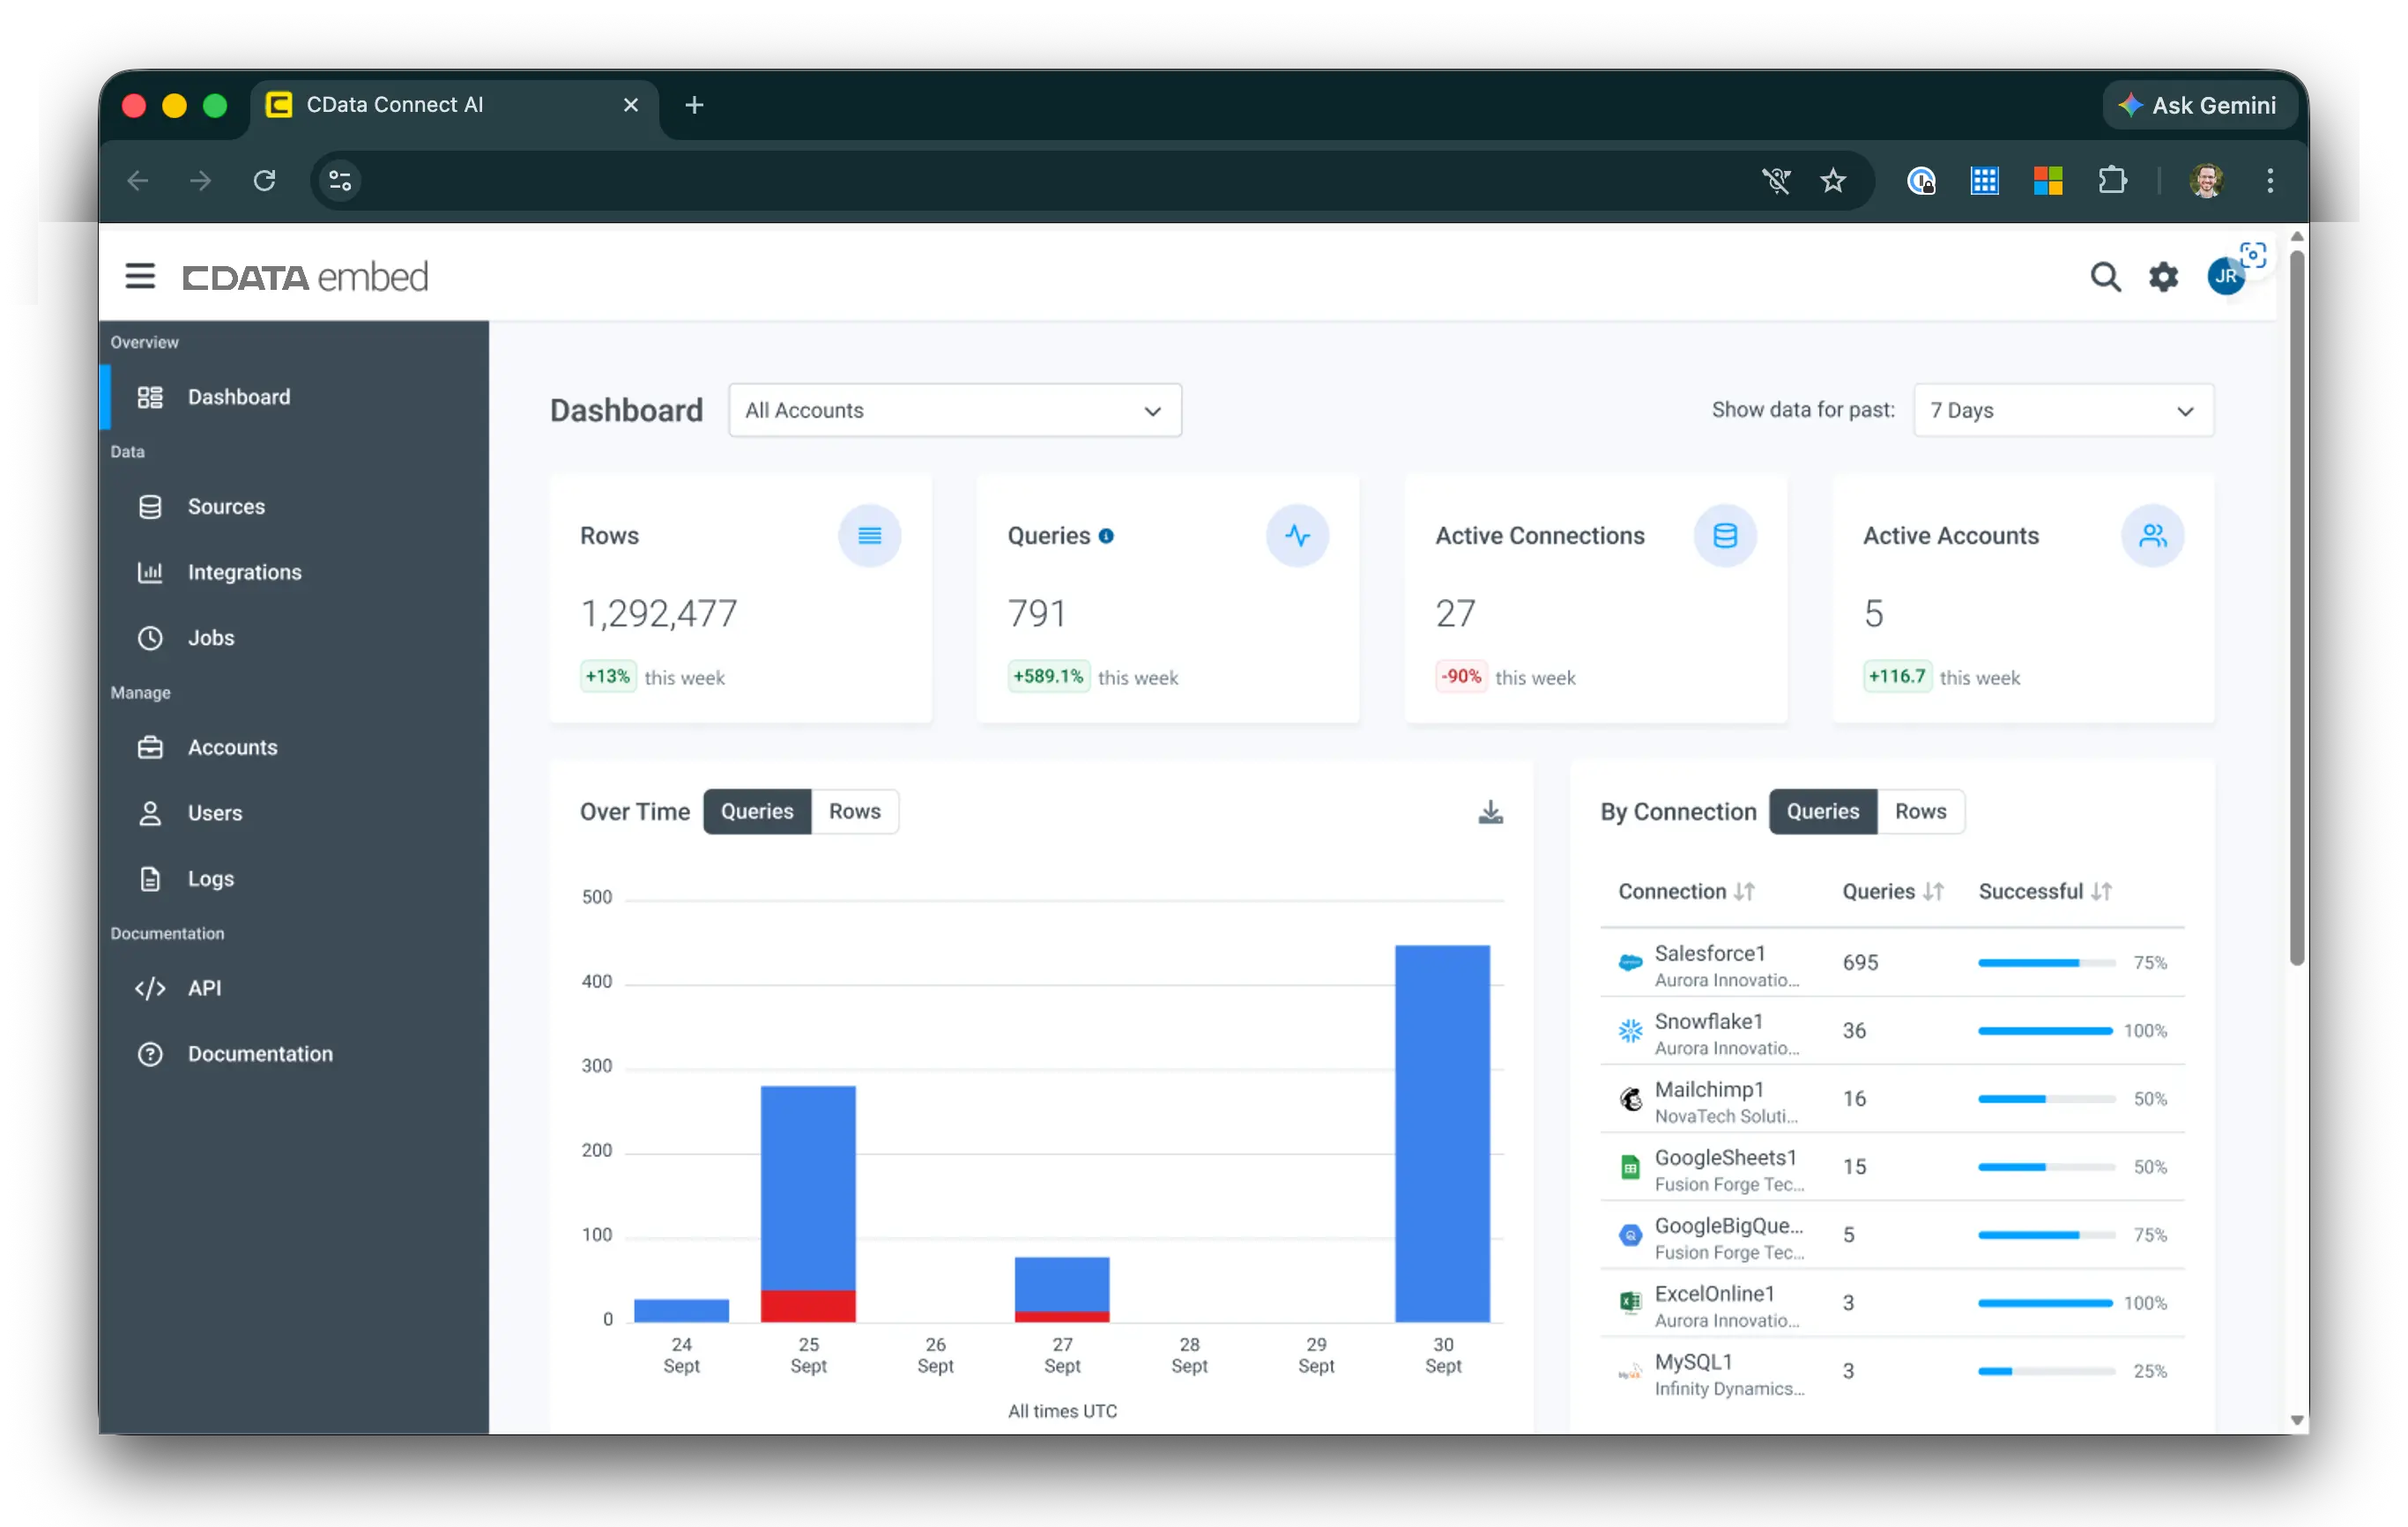The width and height of the screenshot is (2408, 1527).
Task: Click the hamburger menu icon
Action: coord(140,276)
